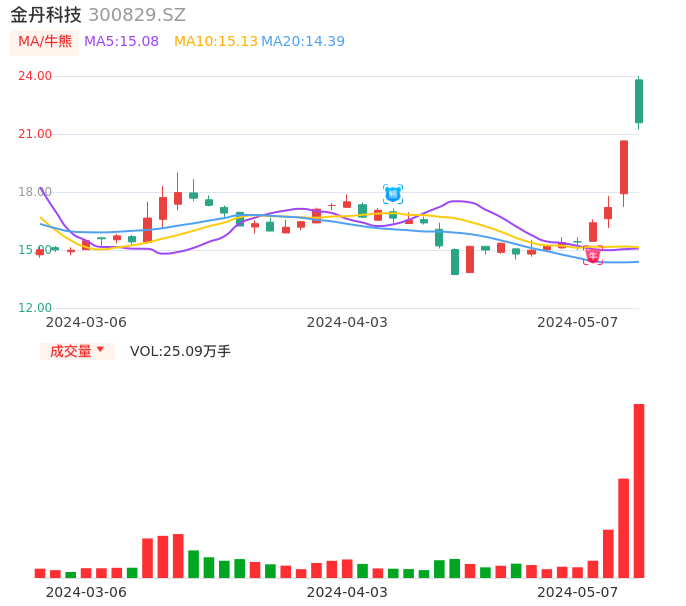
Task: Click the 21.00 price axis label
Action: coord(35,134)
